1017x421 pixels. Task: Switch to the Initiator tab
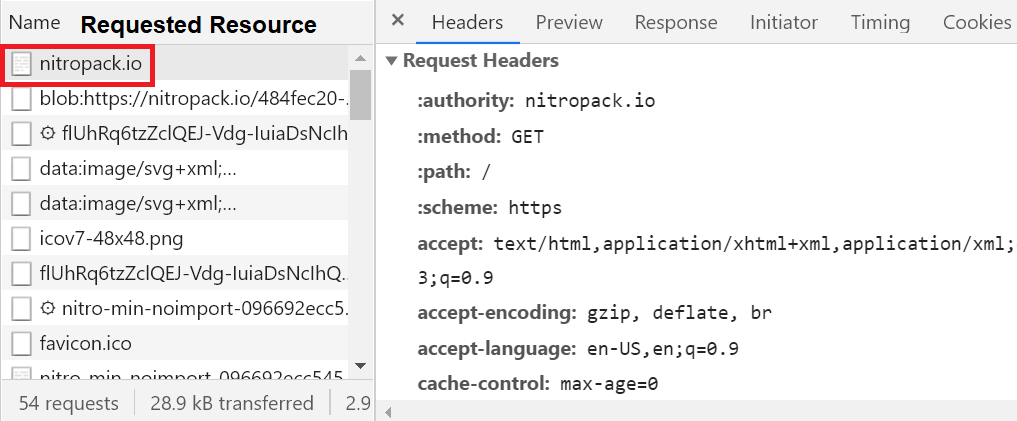pos(784,23)
